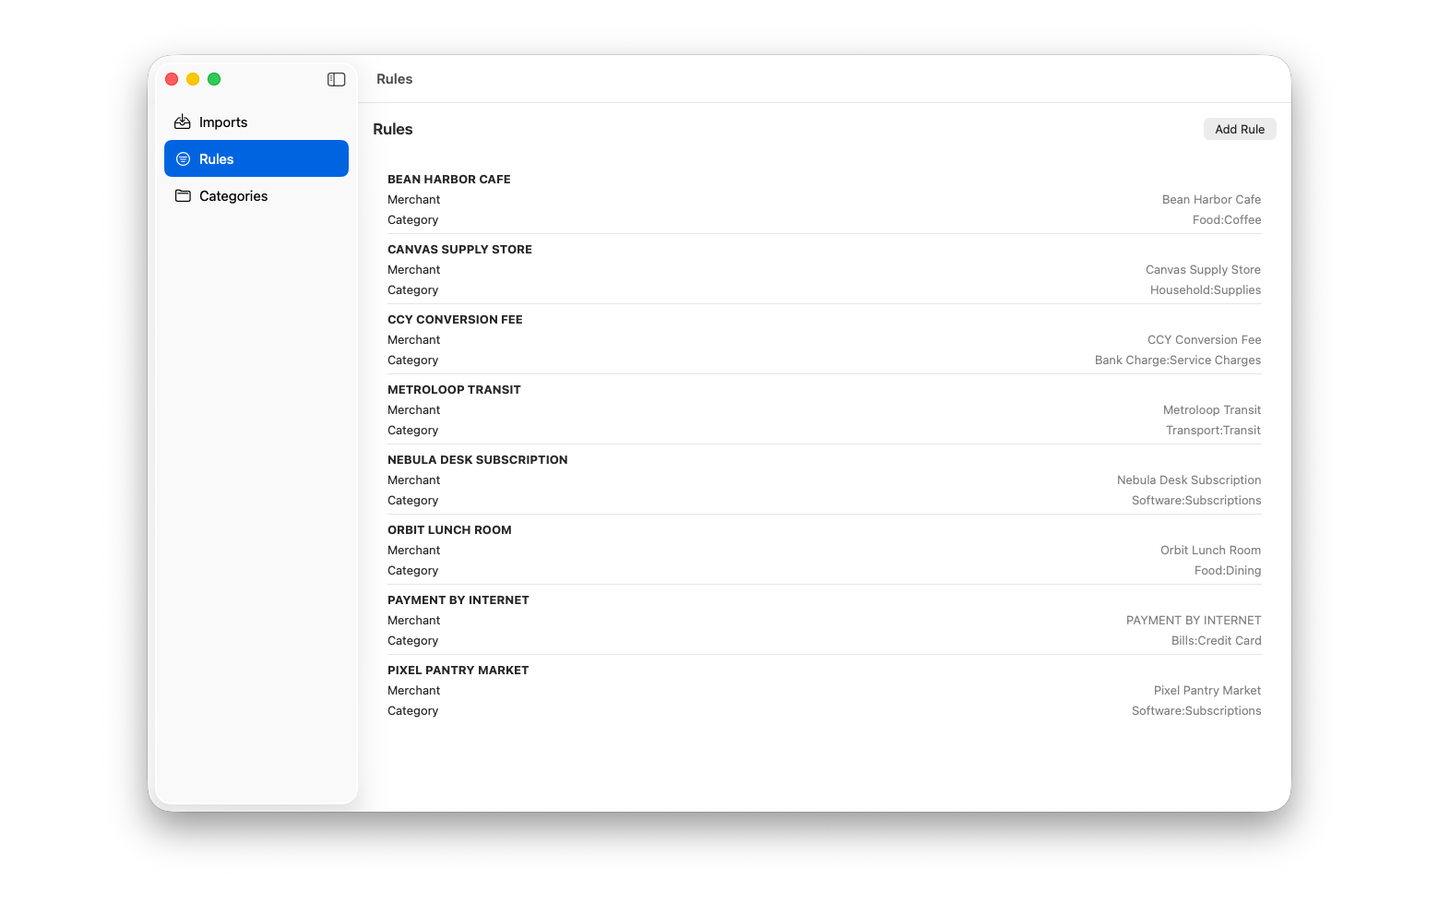Image resolution: width=1440 pixels, height=900 pixels.
Task: Click the Imports tray icon in sidebar
Action: (x=182, y=122)
